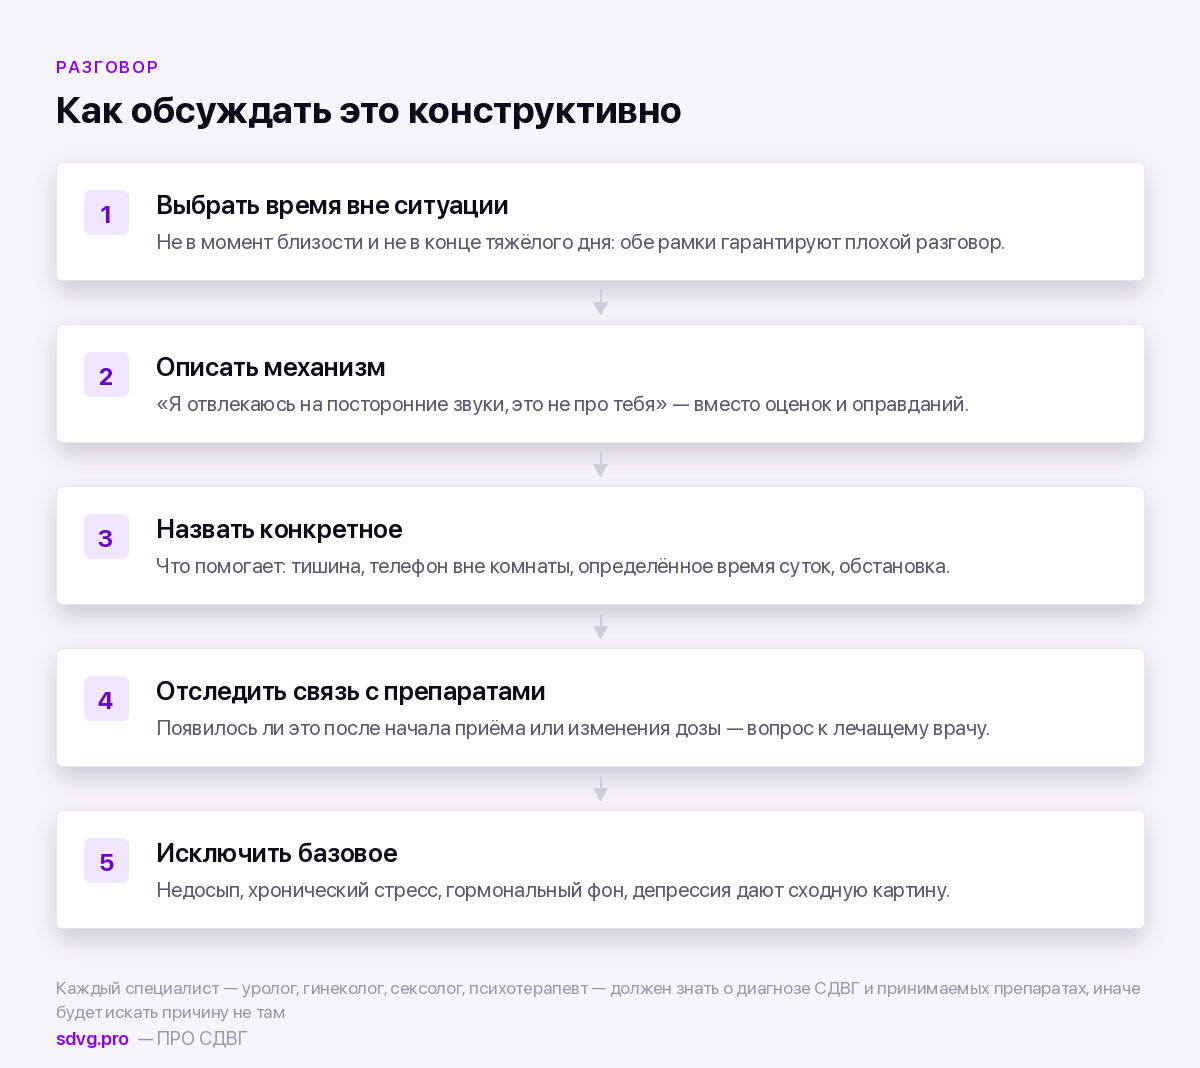This screenshot has width=1200, height=1068.
Task: Select heading 'Исключить базовое'
Action: click(277, 853)
